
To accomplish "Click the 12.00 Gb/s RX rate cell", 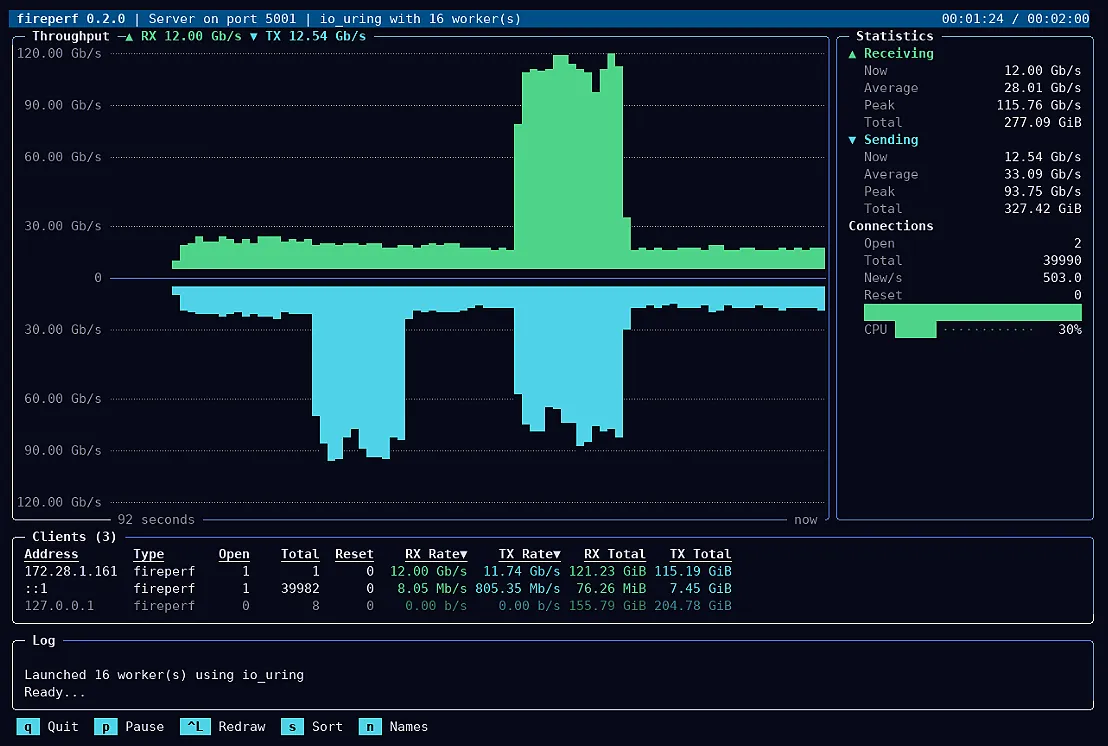I will tap(428, 571).
